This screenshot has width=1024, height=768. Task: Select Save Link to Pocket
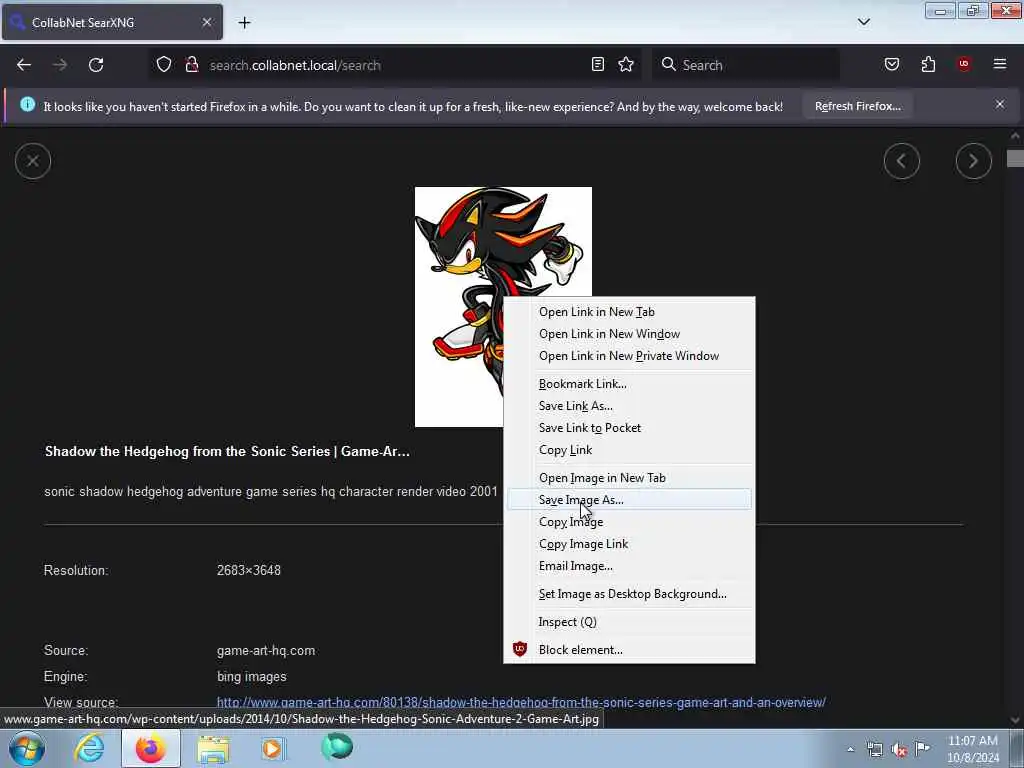[629, 428]
